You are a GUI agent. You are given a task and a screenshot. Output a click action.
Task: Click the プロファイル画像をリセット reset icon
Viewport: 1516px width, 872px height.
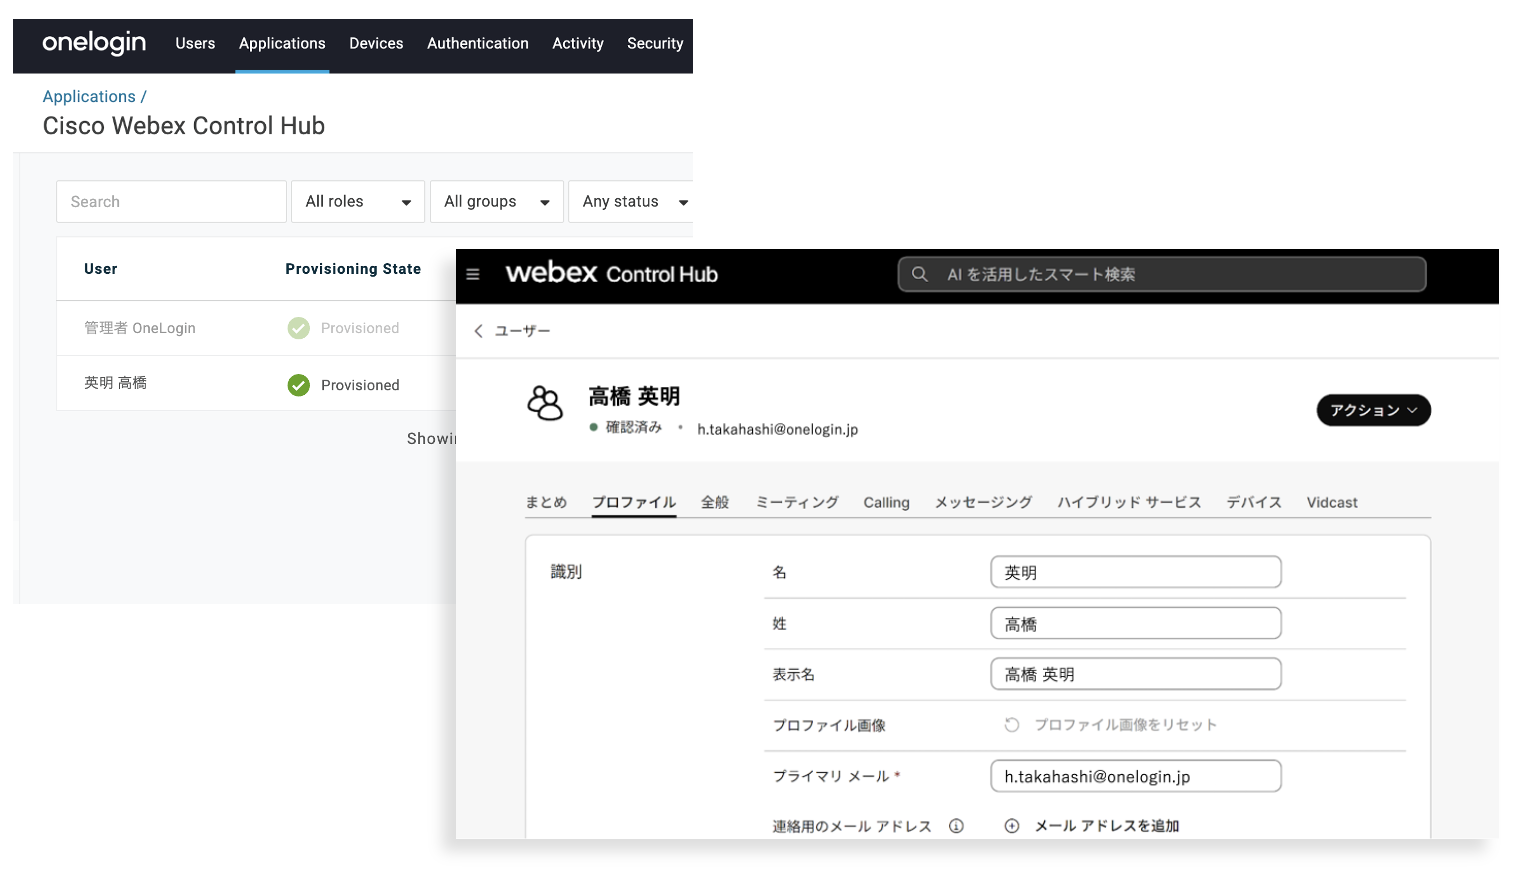(1012, 725)
